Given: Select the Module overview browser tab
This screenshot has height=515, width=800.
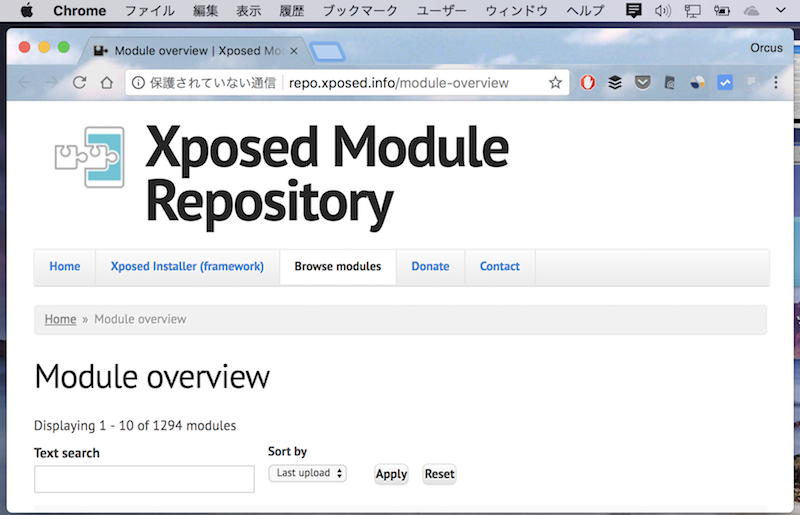Looking at the screenshot, I should pos(196,51).
